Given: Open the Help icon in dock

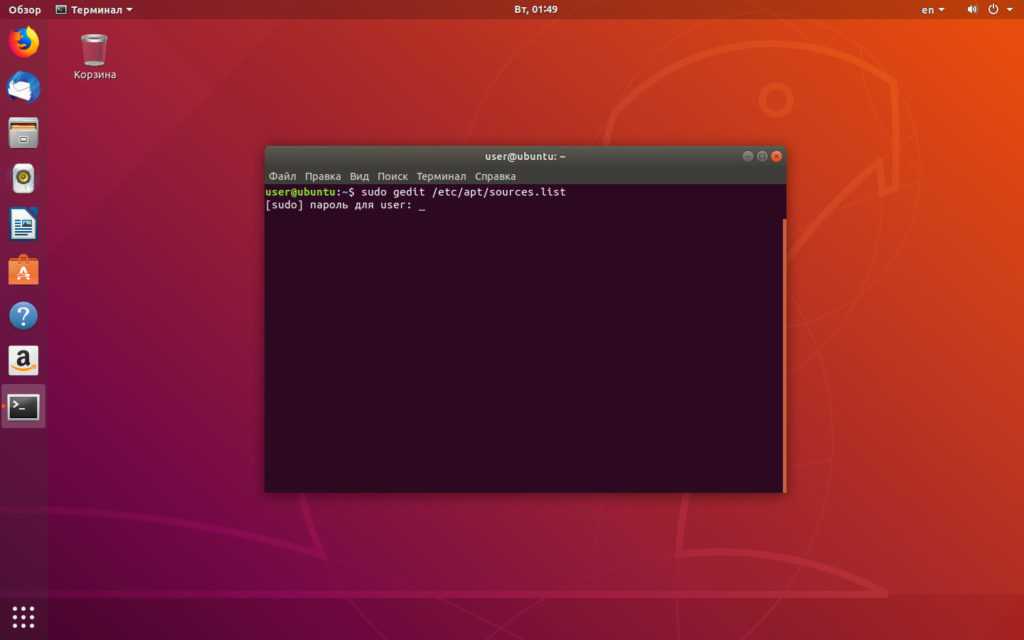Looking at the screenshot, I should tap(23, 316).
